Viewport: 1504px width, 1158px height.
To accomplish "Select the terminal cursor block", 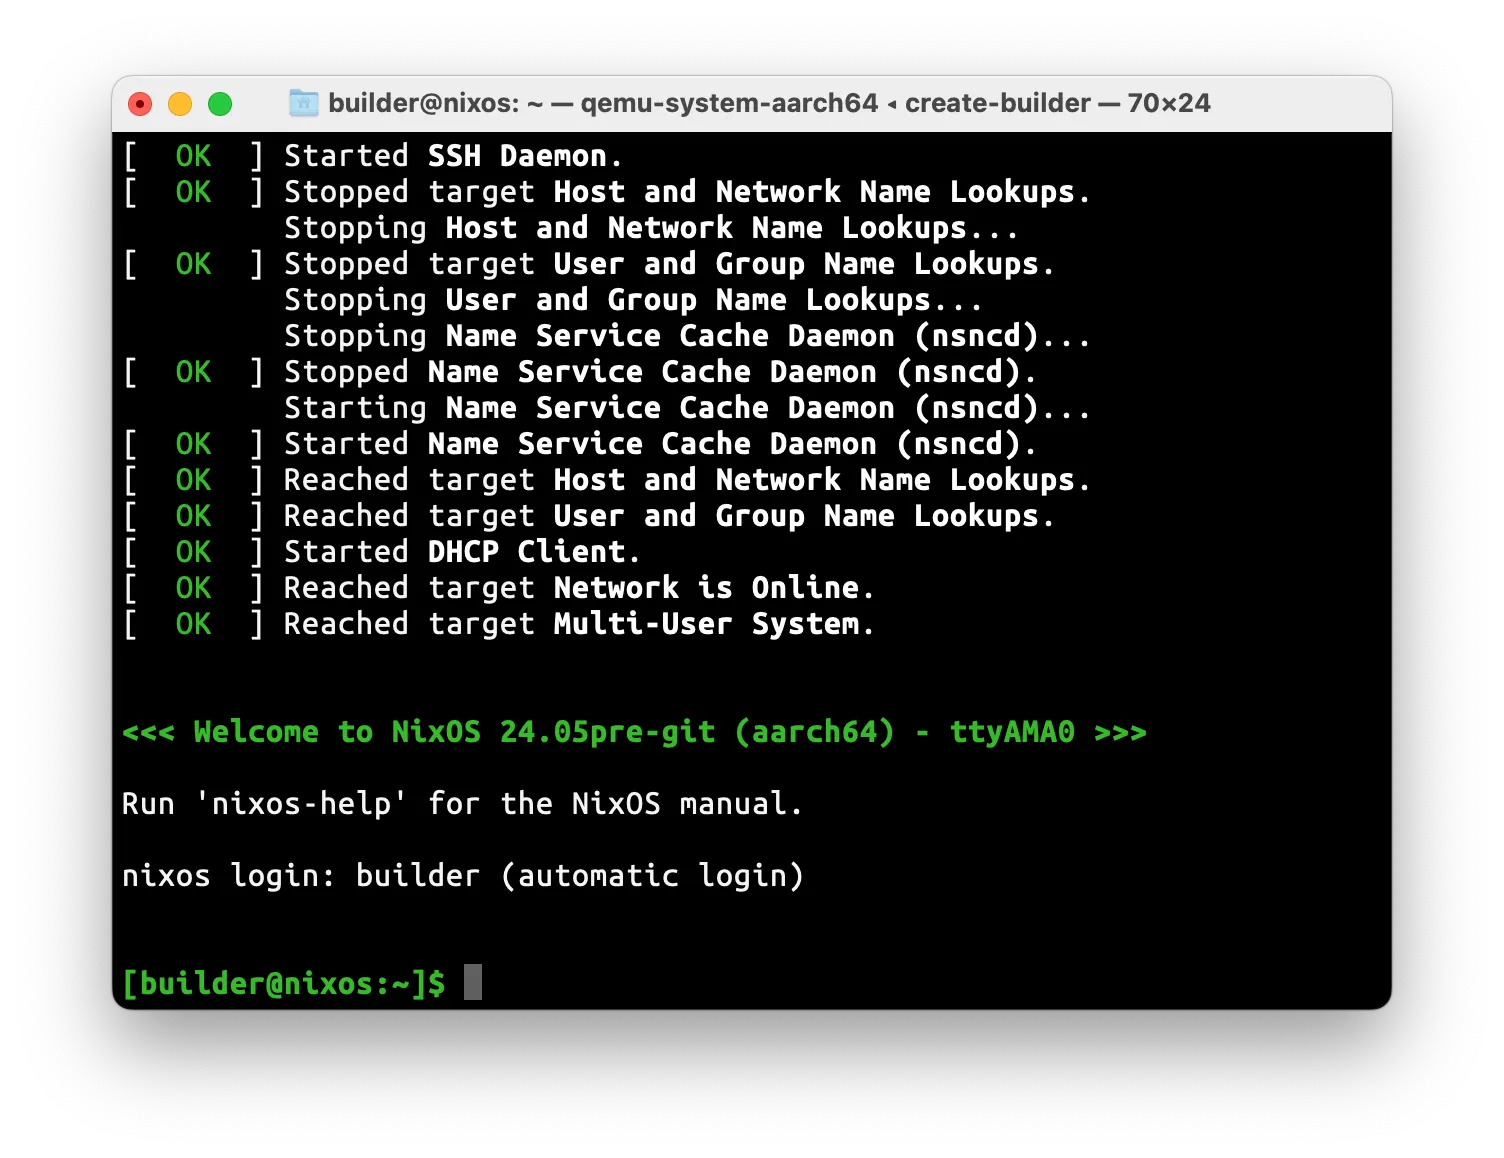I will pos(473,982).
